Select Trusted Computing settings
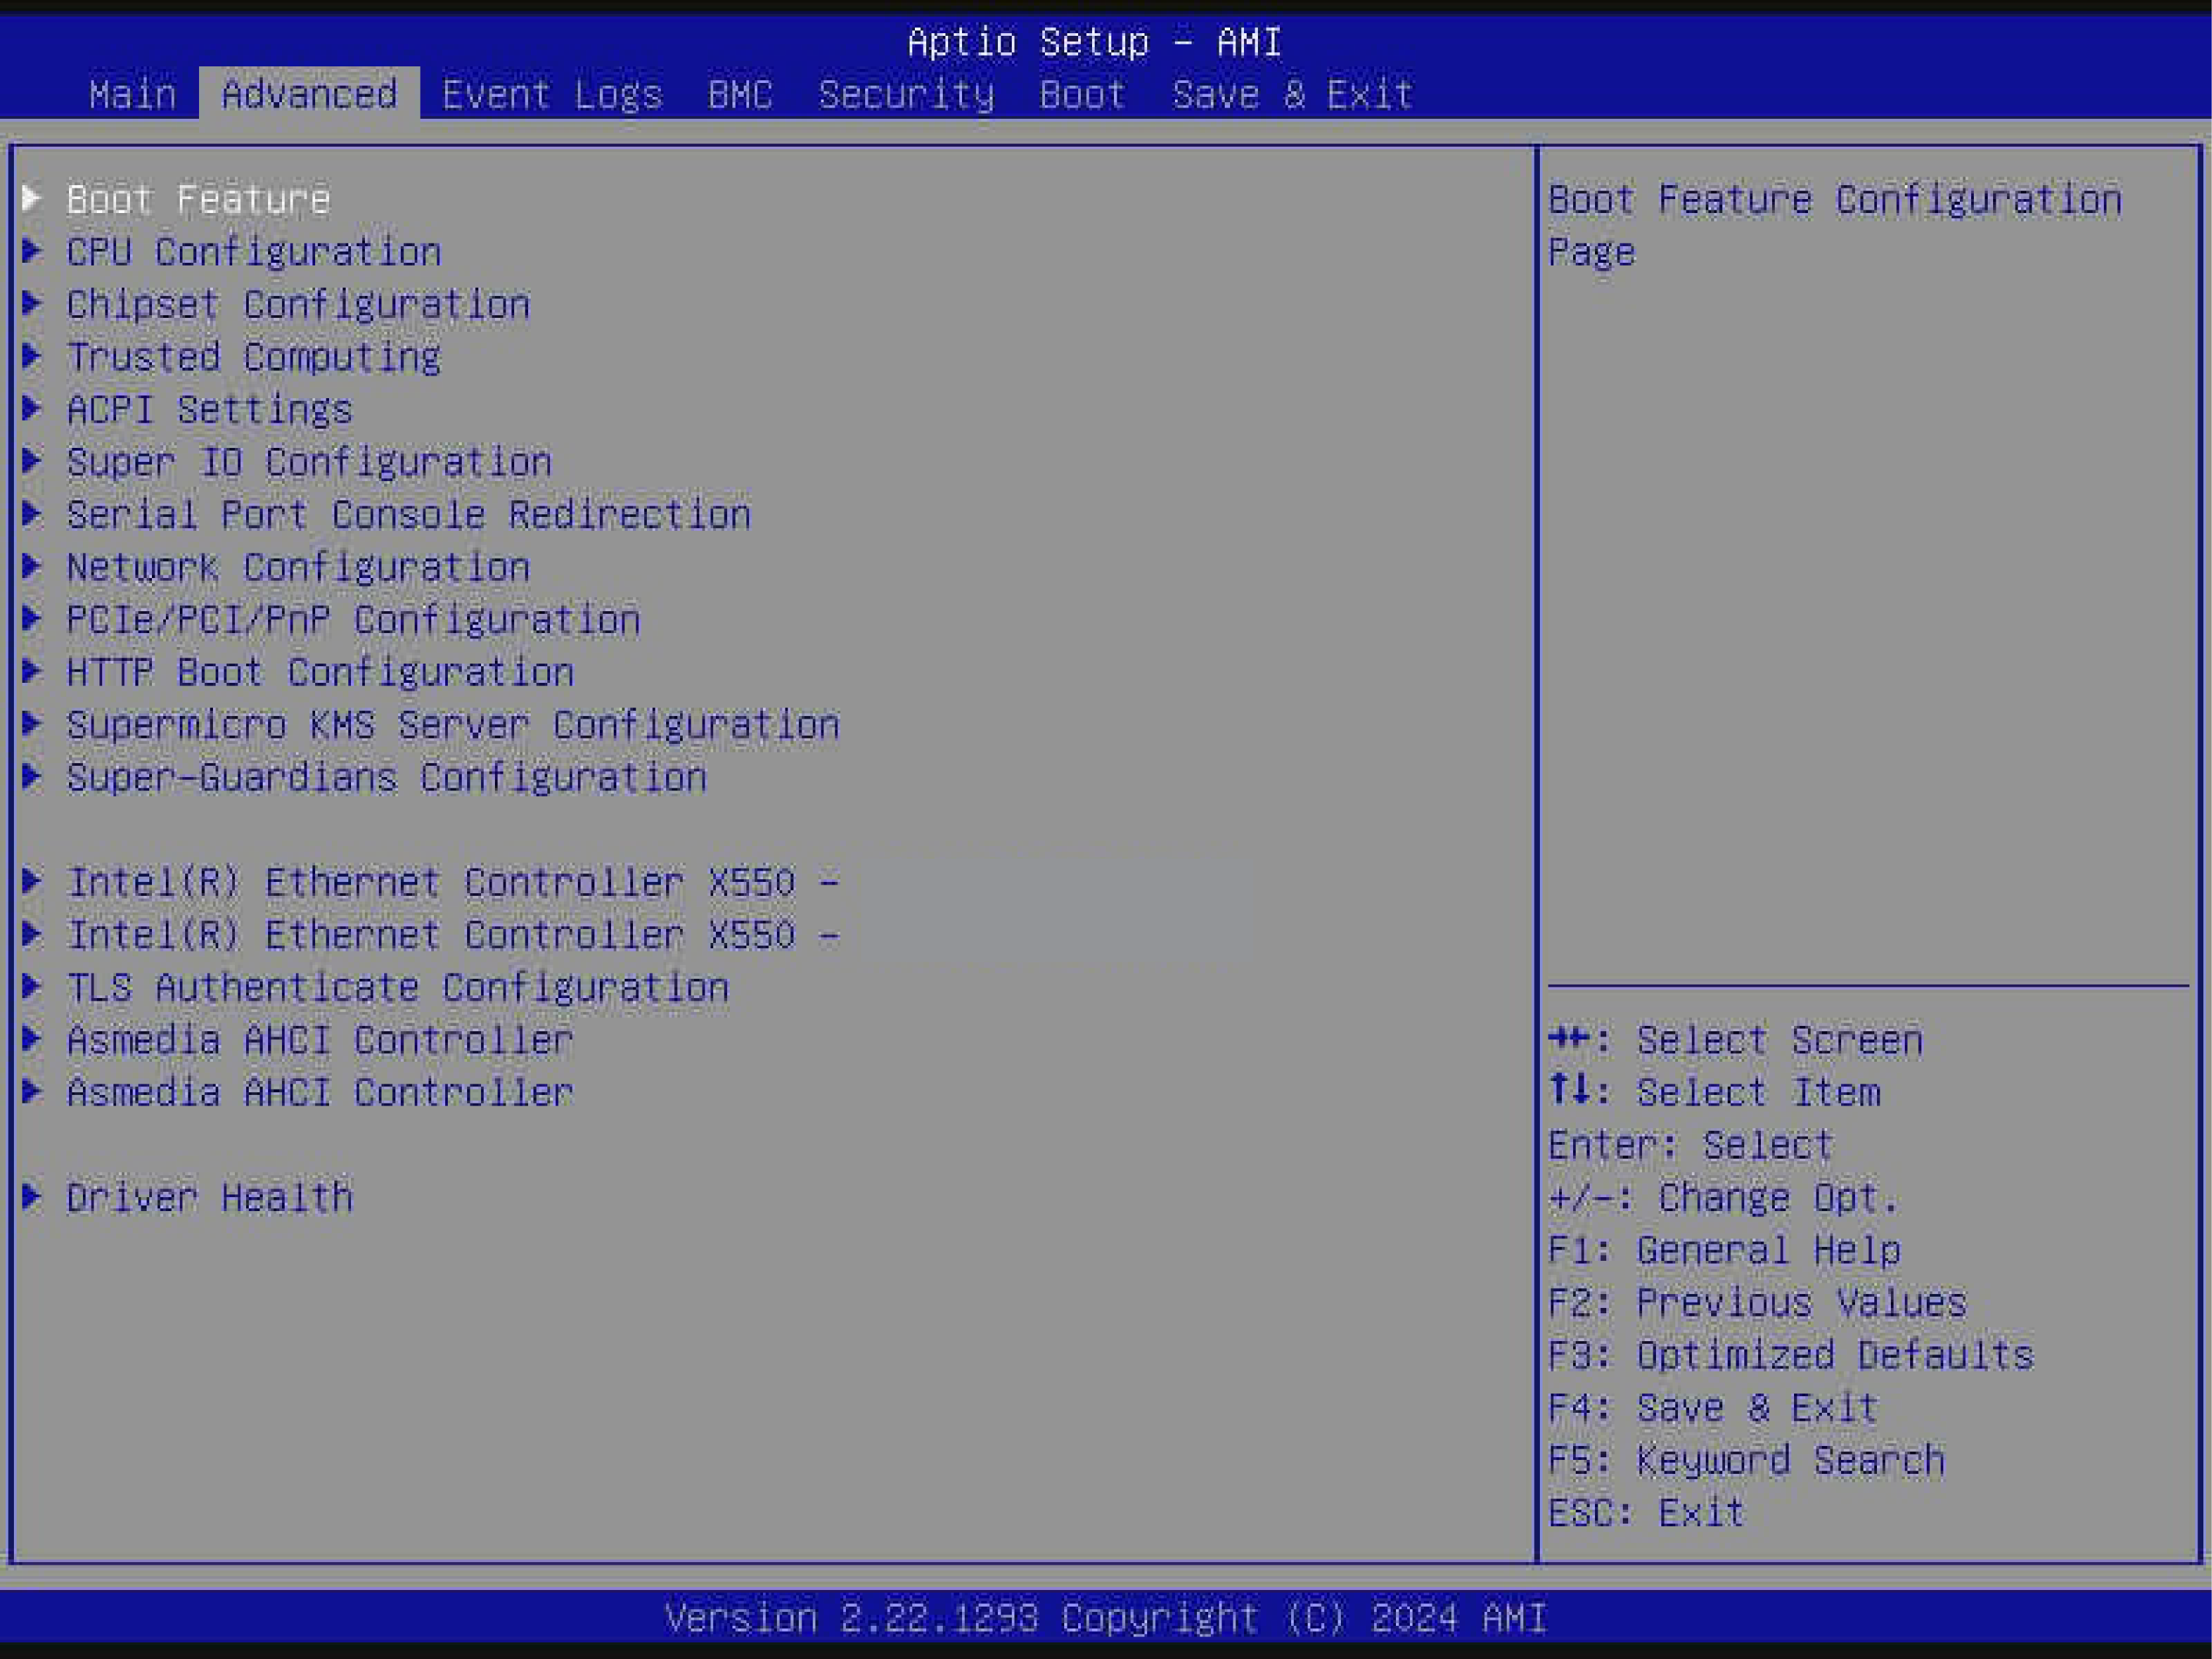 coord(252,357)
